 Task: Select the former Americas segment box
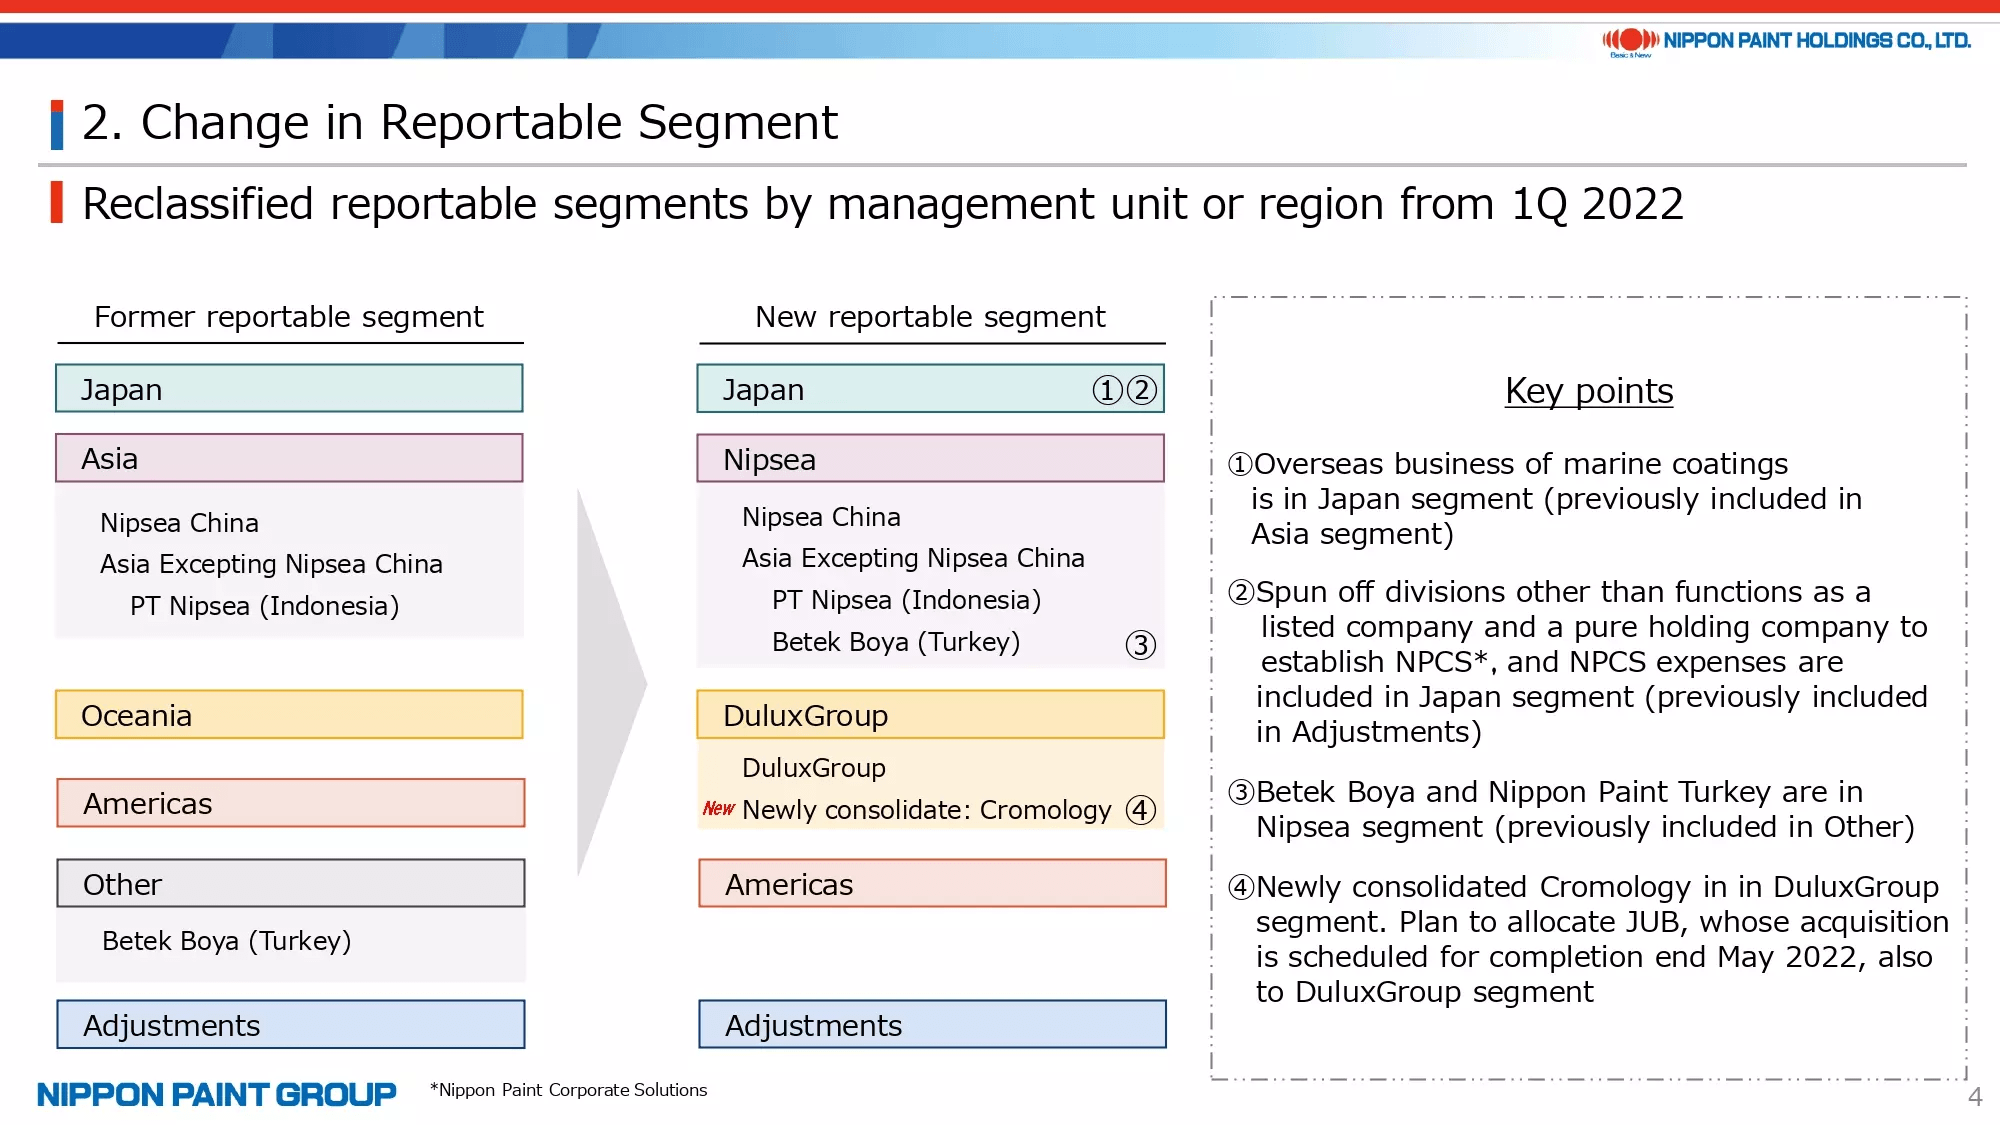[291, 803]
